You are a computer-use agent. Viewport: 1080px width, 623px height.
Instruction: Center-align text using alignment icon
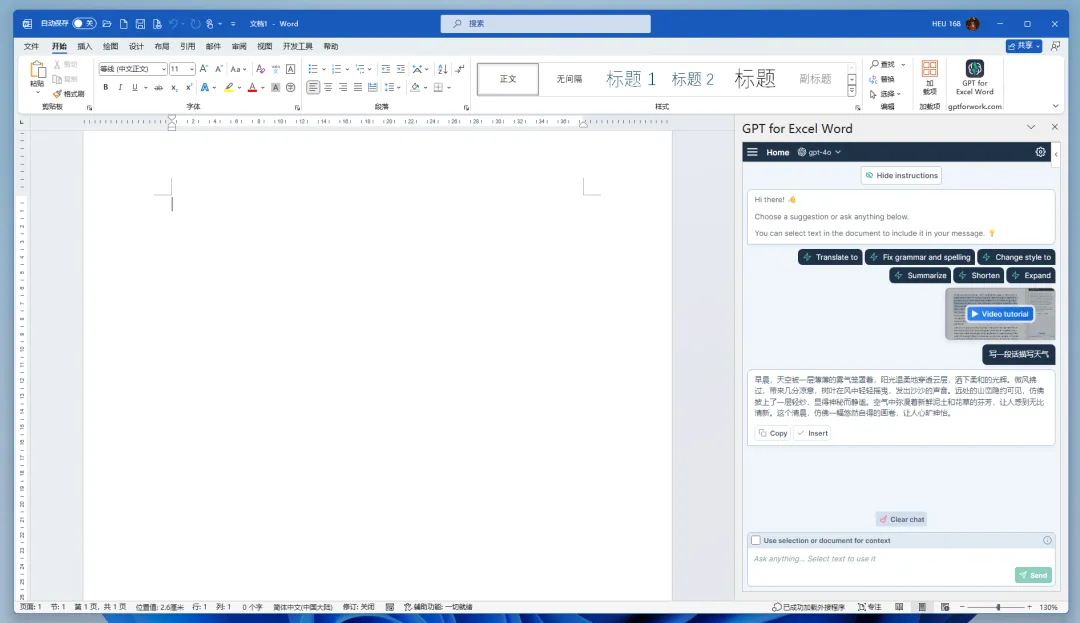coord(328,87)
